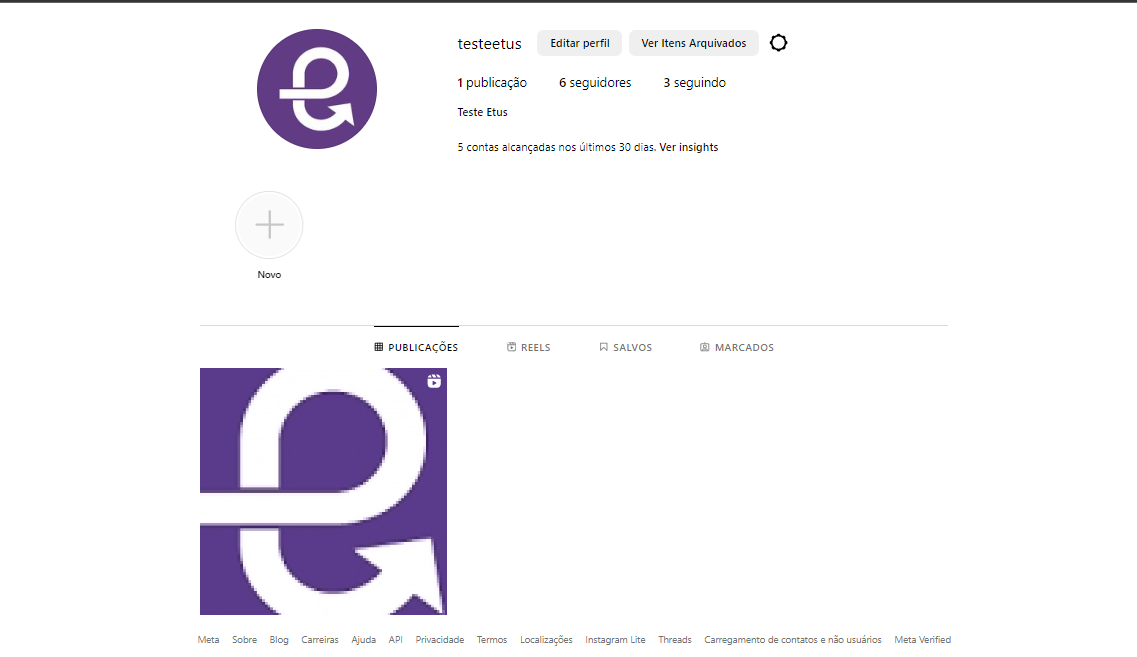Open Carregamento de contatos e não usuários link
Image resolution: width=1137 pixels, height=657 pixels.
point(793,640)
